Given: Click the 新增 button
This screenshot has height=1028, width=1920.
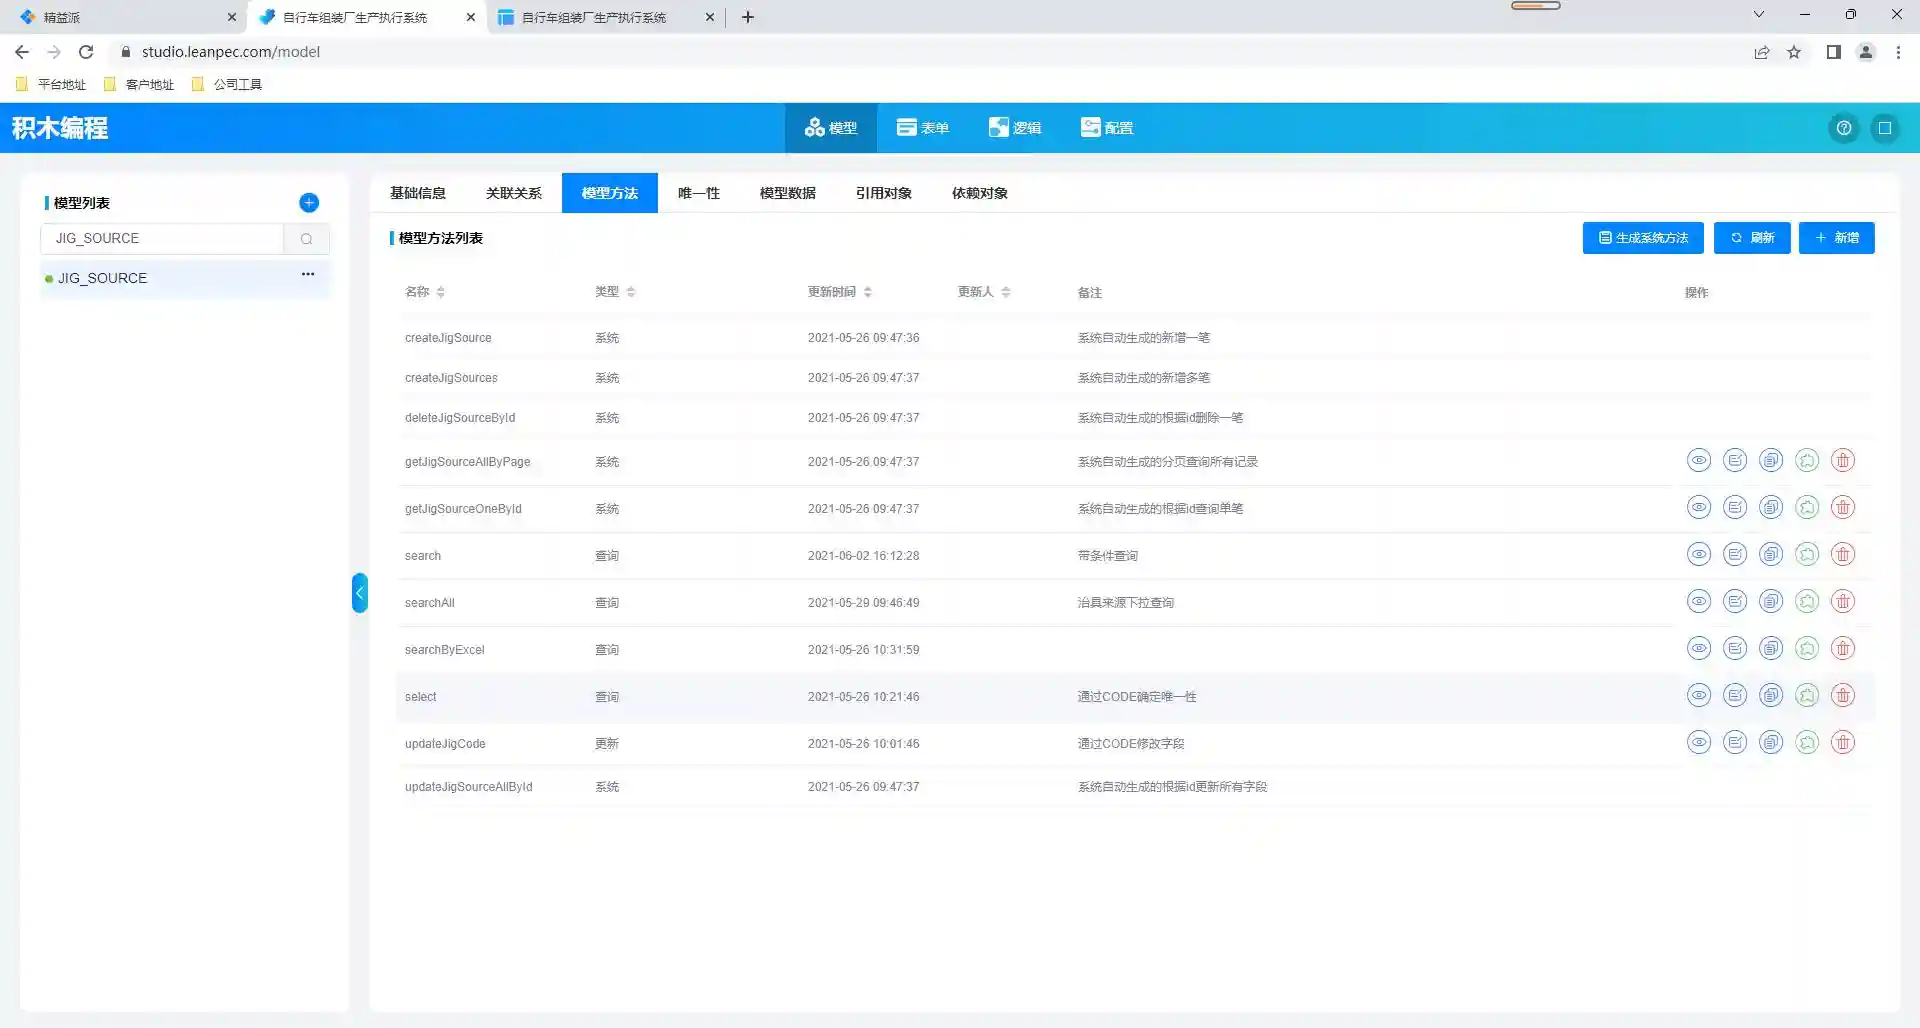Looking at the screenshot, I should 1836,238.
